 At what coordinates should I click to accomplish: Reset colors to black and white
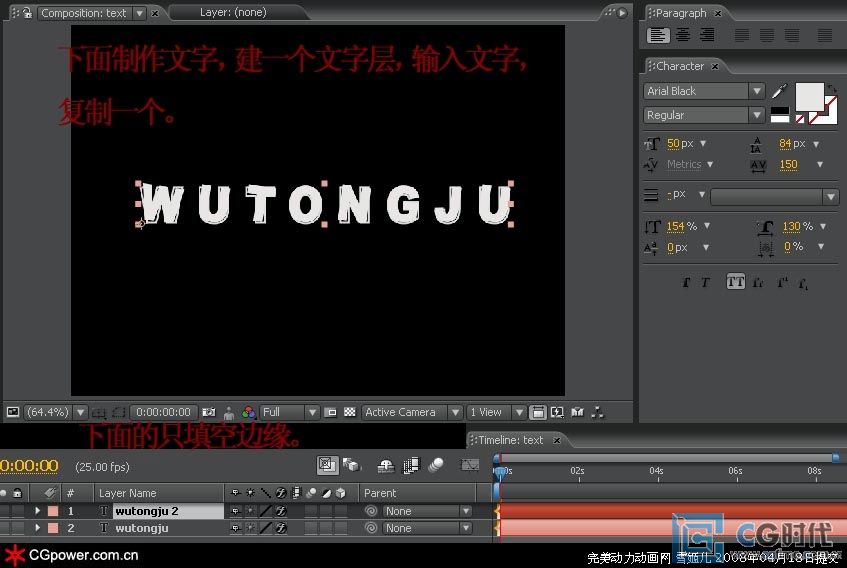pos(779,114)
